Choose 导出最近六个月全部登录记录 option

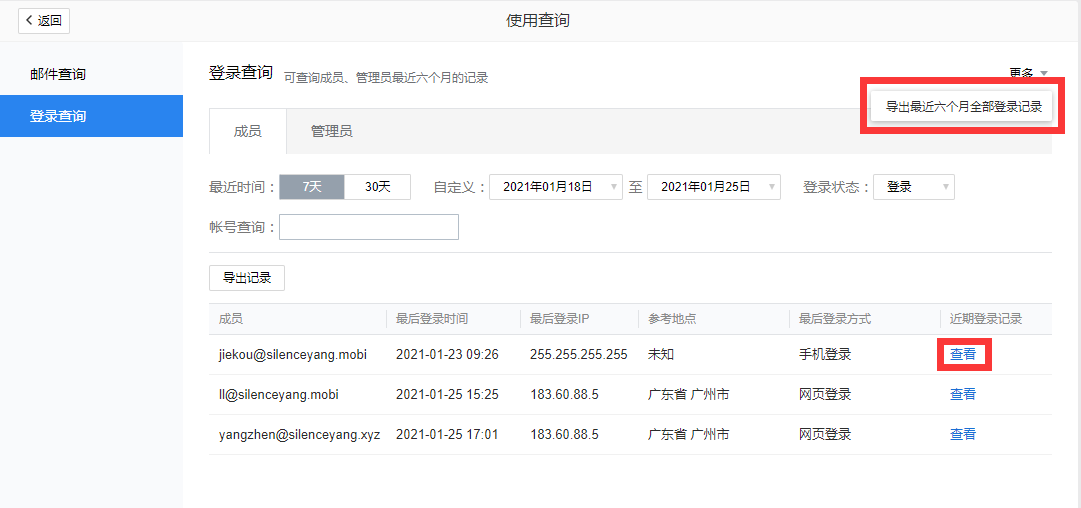pyautogui.click(x=963, y=106)
